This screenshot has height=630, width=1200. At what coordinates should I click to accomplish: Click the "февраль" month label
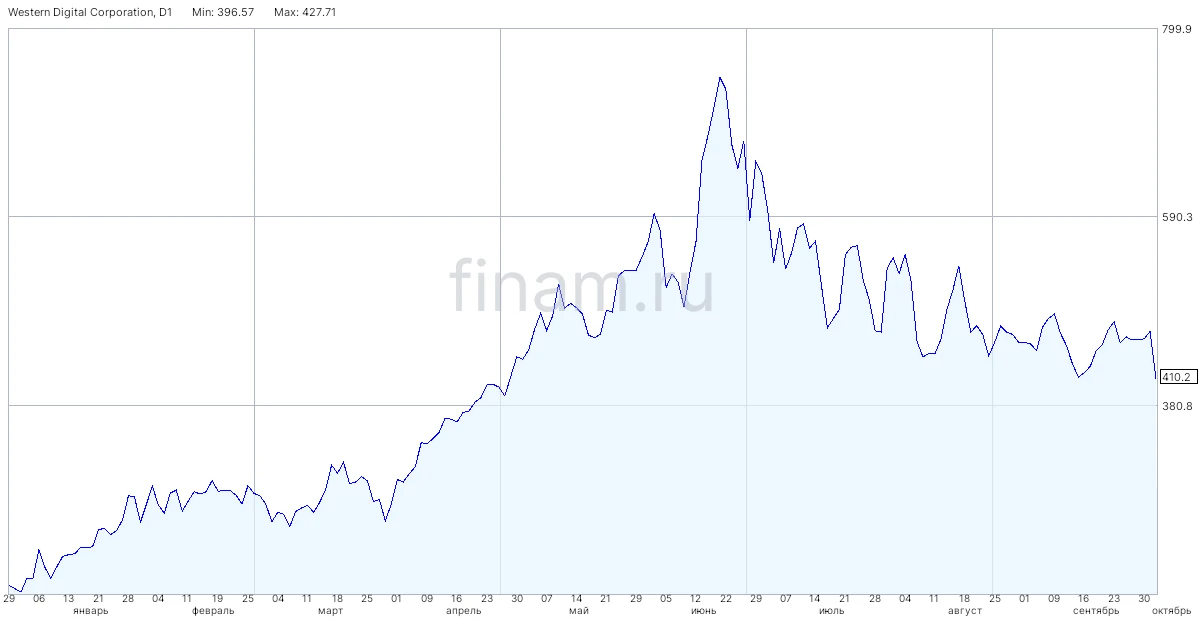click(213, 610)
